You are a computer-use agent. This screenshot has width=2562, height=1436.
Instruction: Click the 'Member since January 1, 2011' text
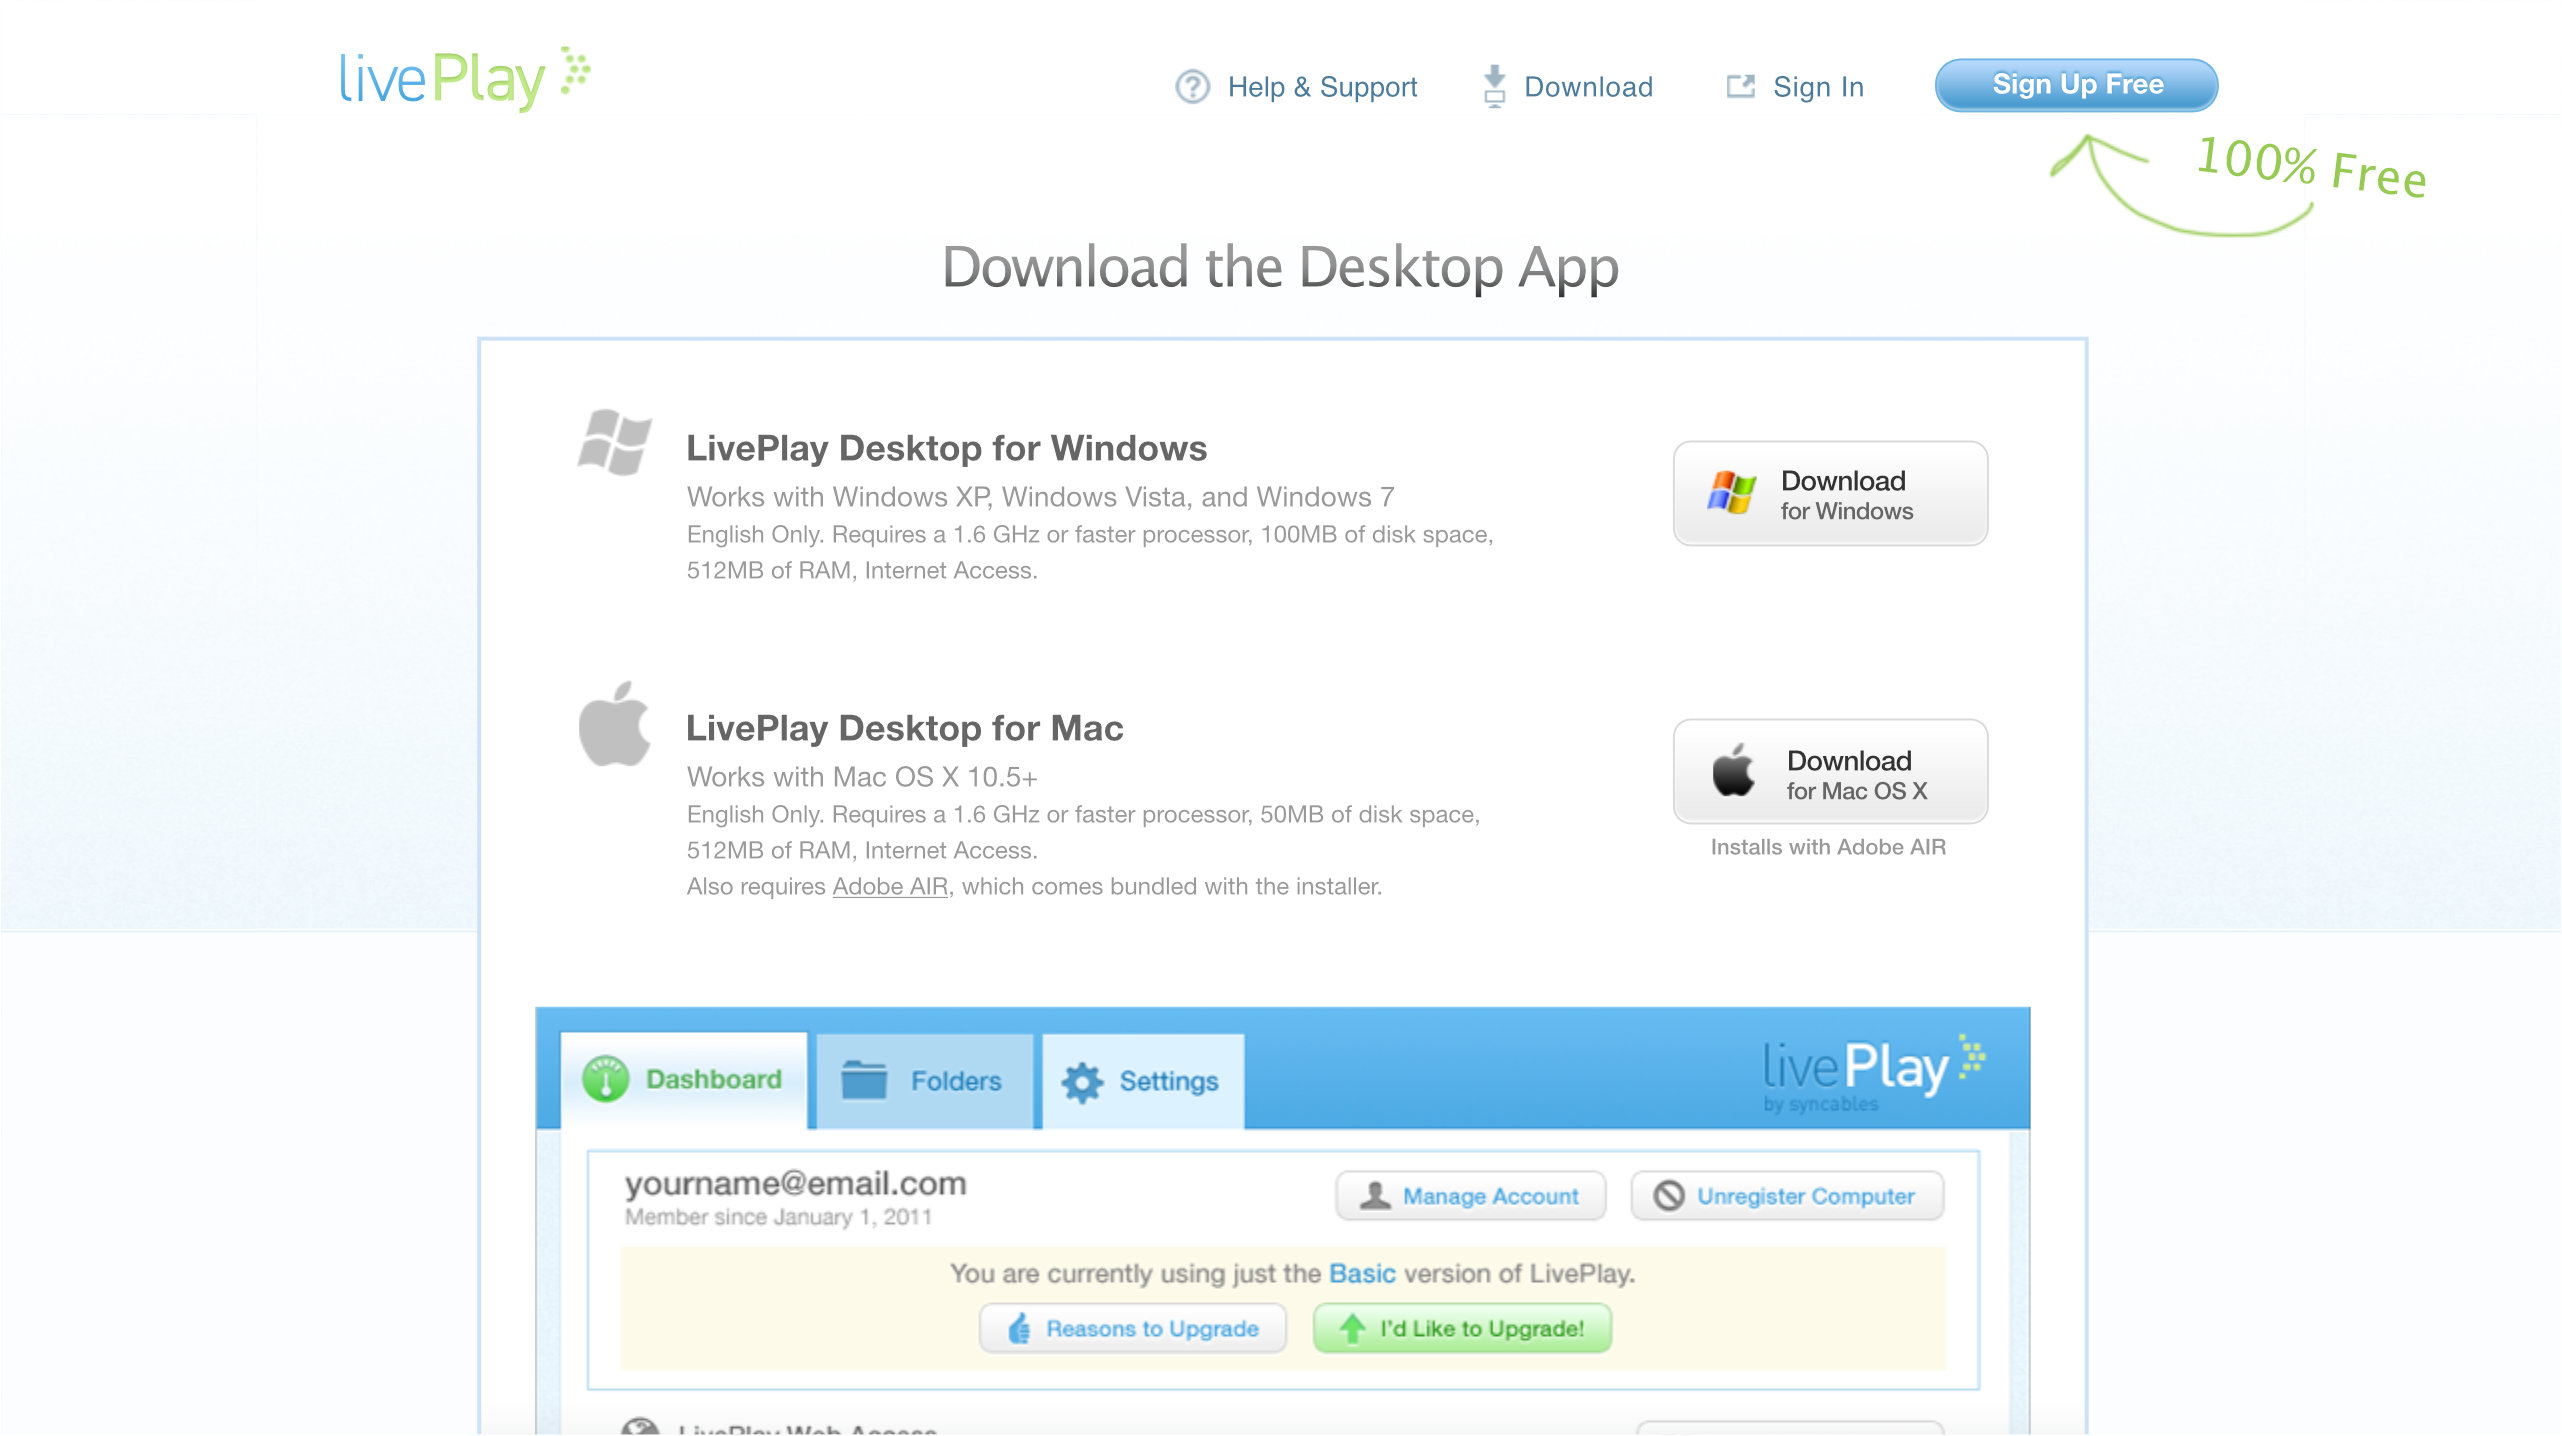coord(778,1217)
